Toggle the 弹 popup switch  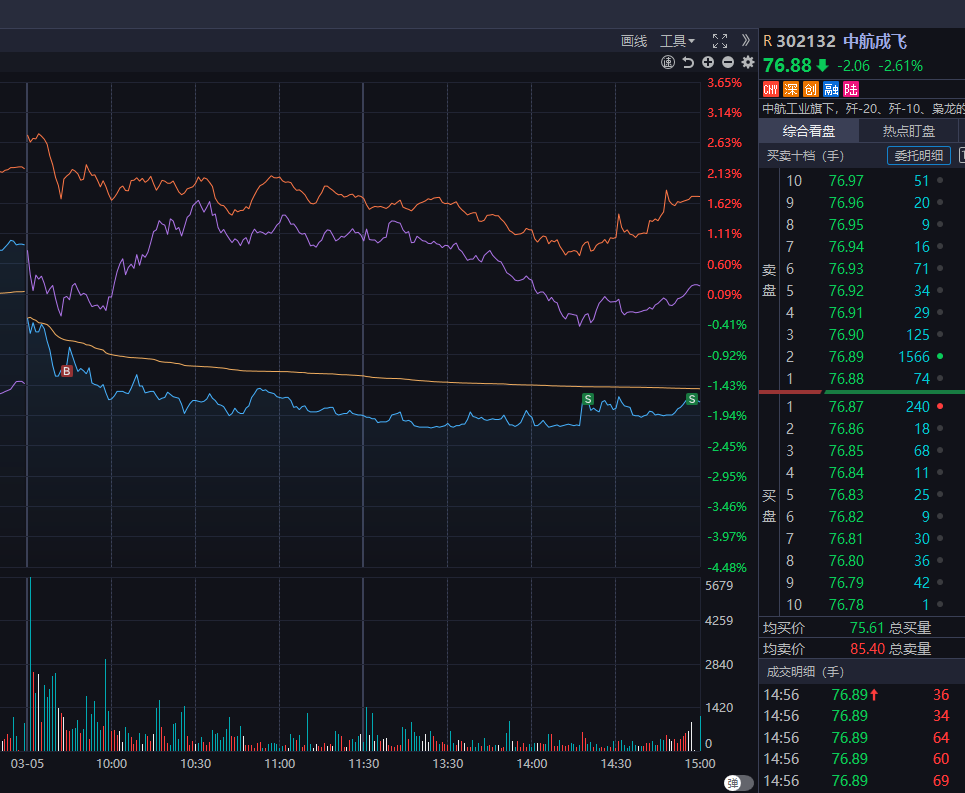point(738,783)
